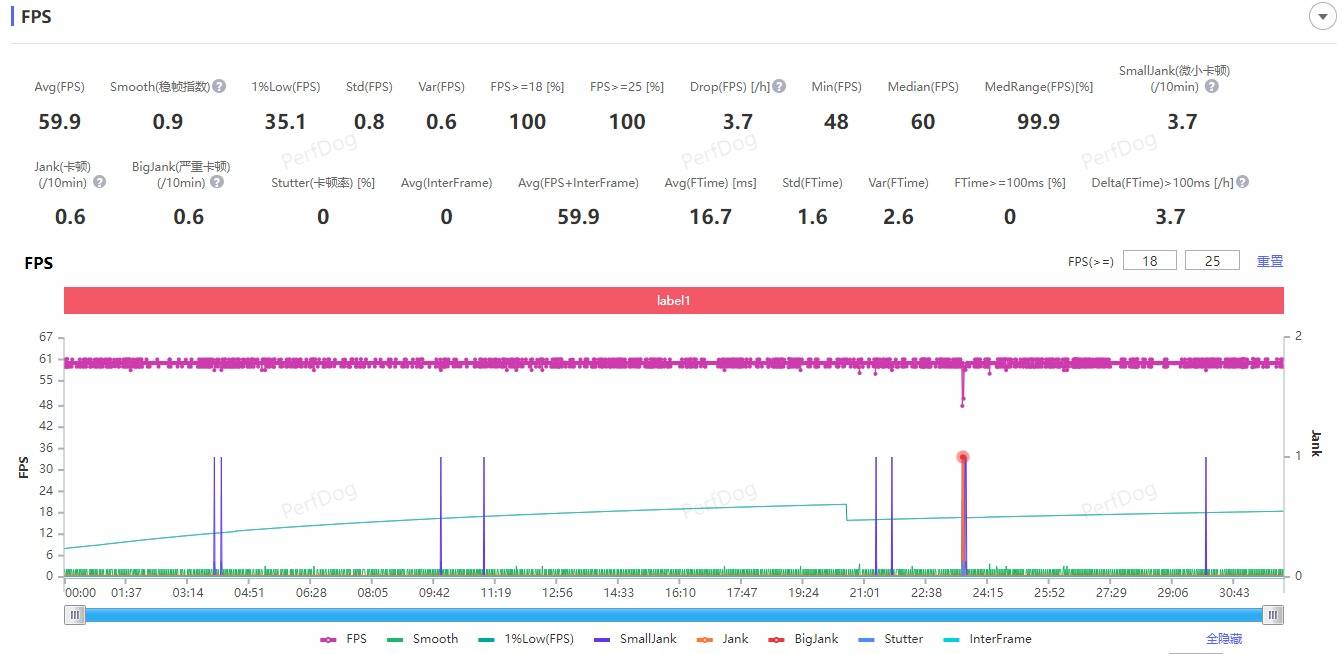
Task: Toggle SmallJank series visibility in legend
Action: (635, 639)
